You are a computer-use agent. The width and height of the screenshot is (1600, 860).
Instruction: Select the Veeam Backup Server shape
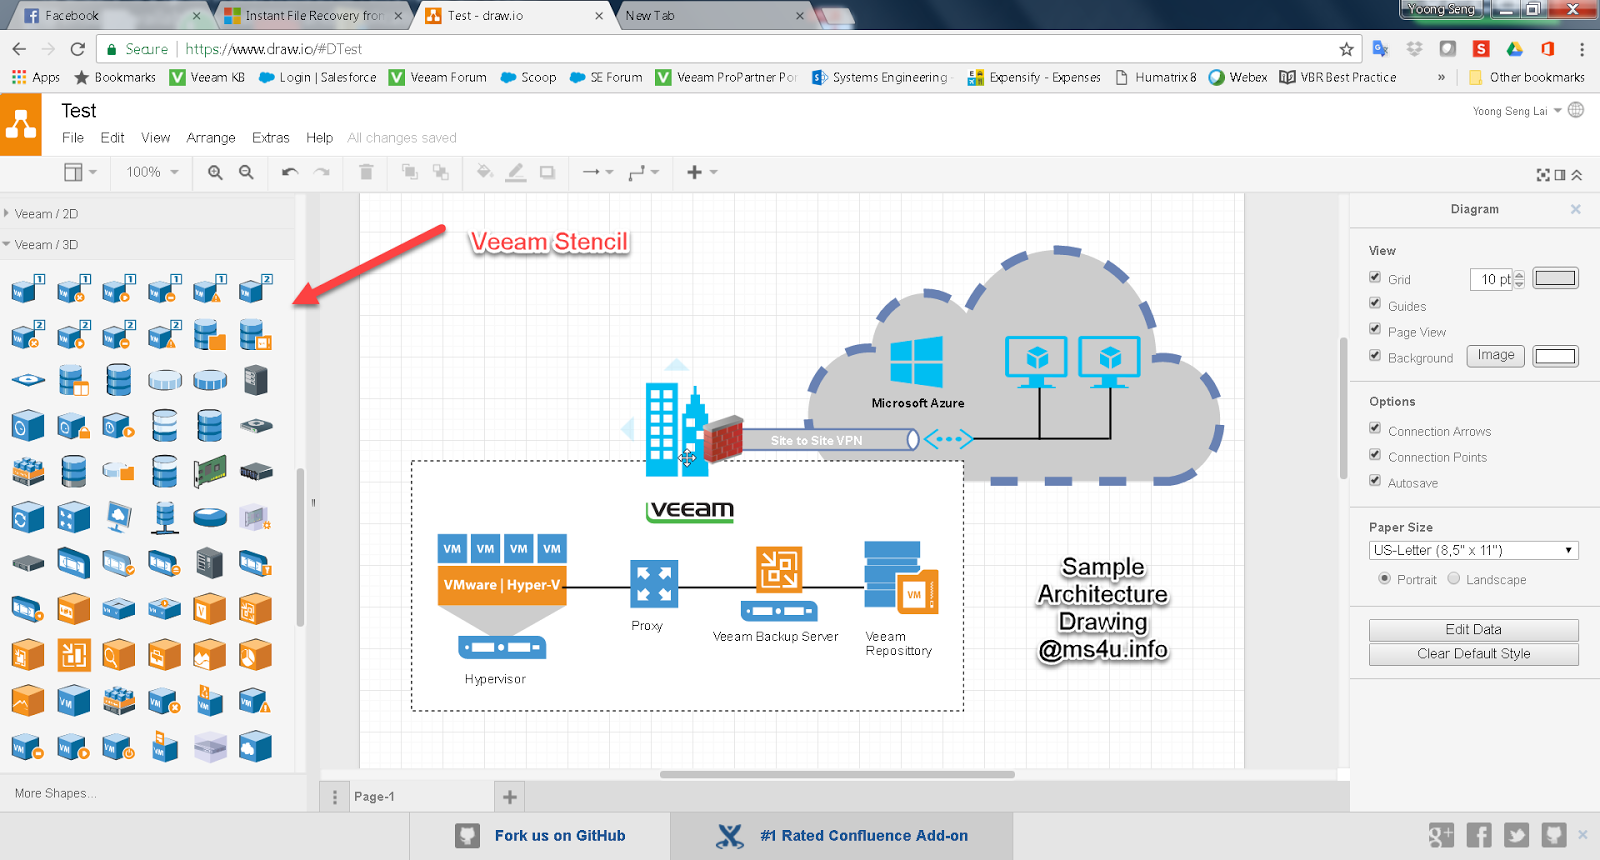(x=779, y=583)
